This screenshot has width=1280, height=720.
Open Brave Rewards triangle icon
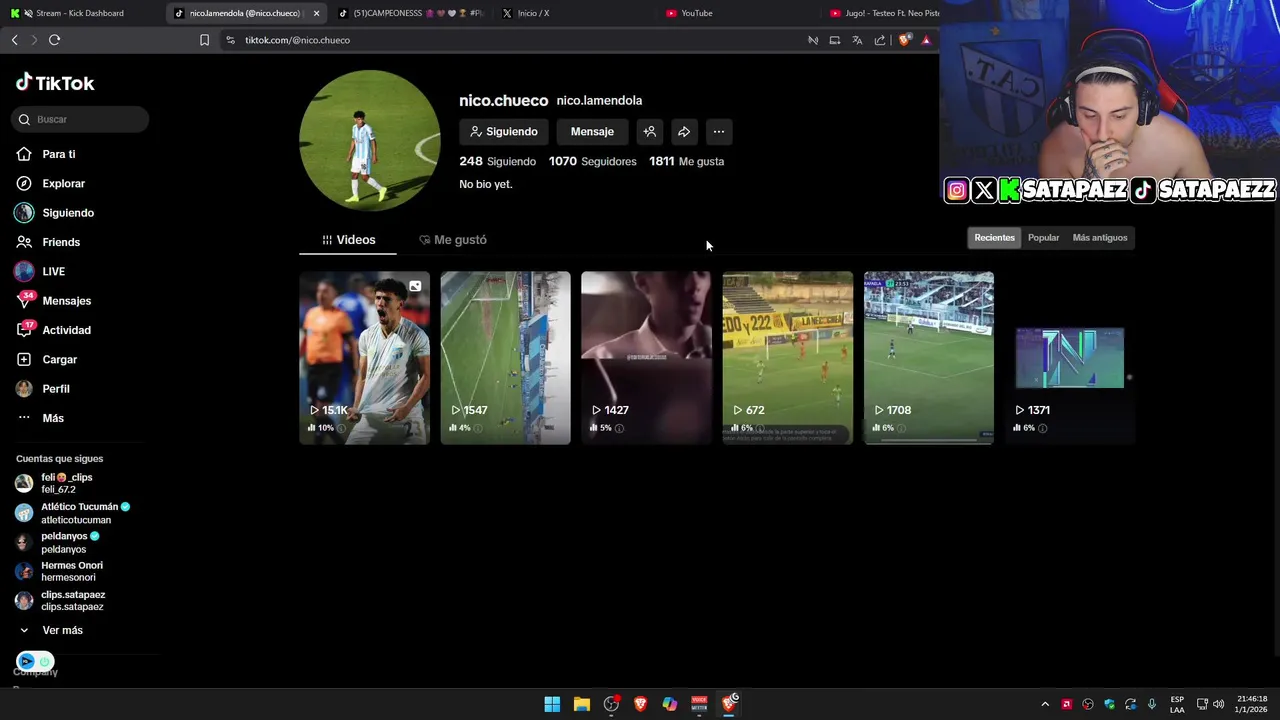click(x=926, y=40)
